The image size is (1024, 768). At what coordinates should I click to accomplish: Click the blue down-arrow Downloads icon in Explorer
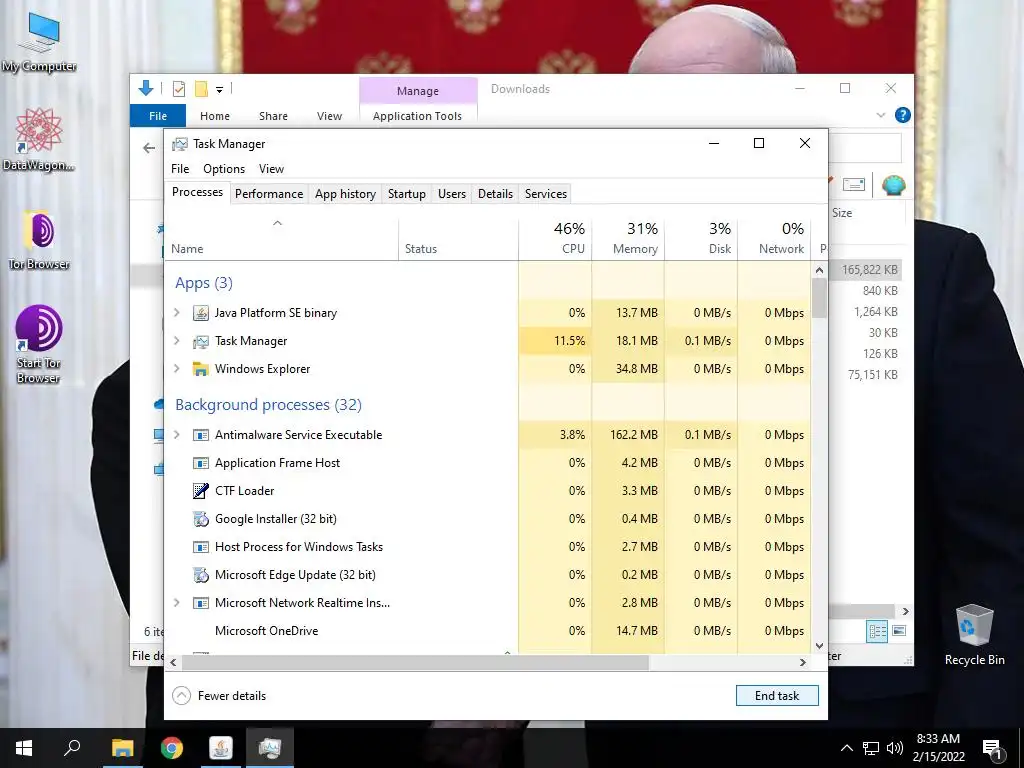click(x=146, y=88)
